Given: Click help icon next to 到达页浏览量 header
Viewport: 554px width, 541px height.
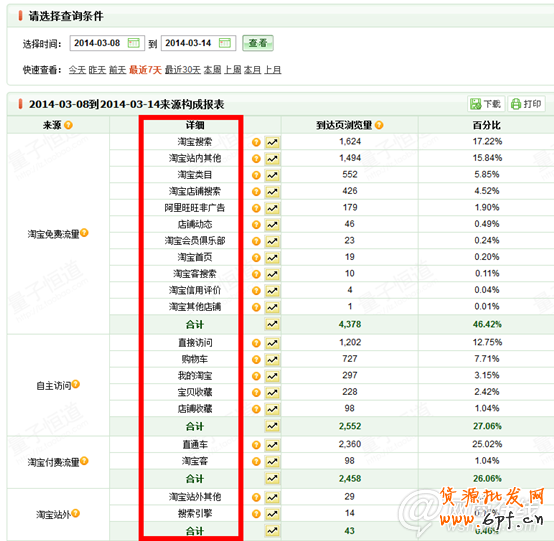Looking at the screenshot, I should tap(379, 125).
